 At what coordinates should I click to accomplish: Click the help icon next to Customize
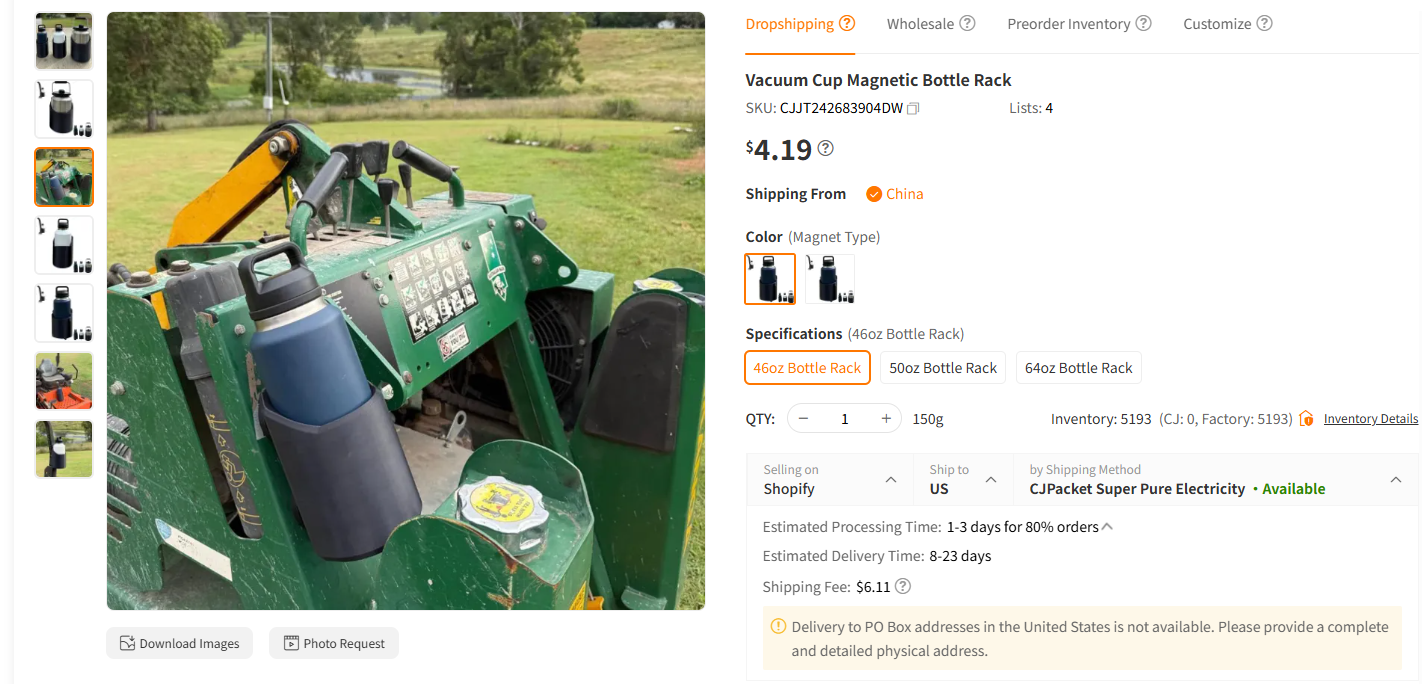[x=1264, y=24]
